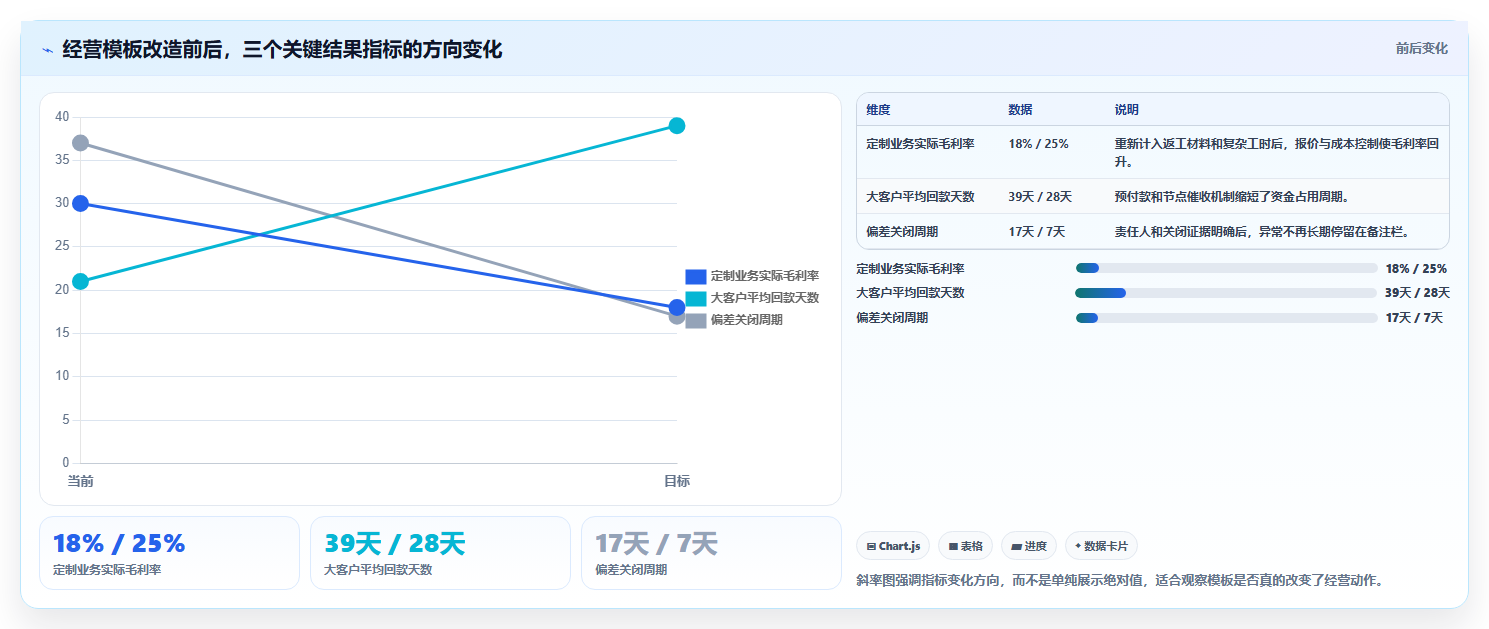Screen dimensions: 1489x629
Task: Click the 目标 x-axis label
Action: [677, 482]
